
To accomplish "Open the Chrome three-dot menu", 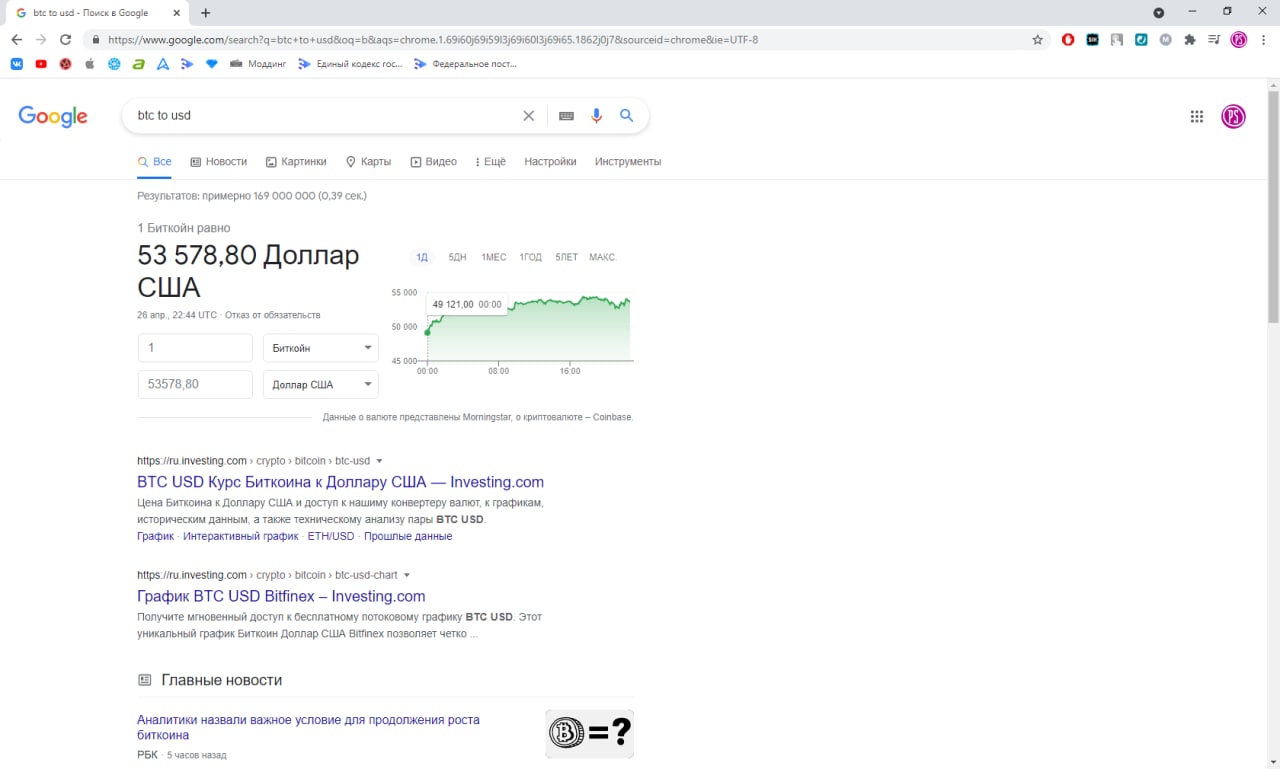I will tap(1263, 40).
